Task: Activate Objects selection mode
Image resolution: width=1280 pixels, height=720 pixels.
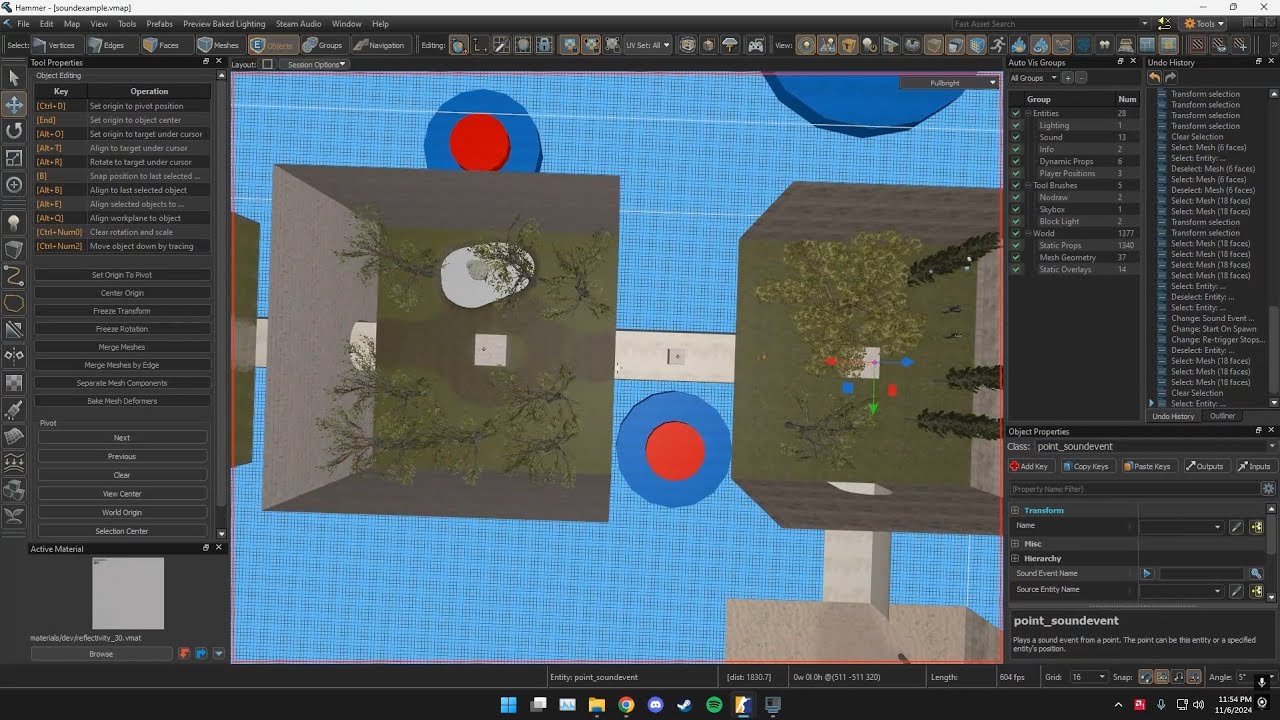Action: point(271,45)
